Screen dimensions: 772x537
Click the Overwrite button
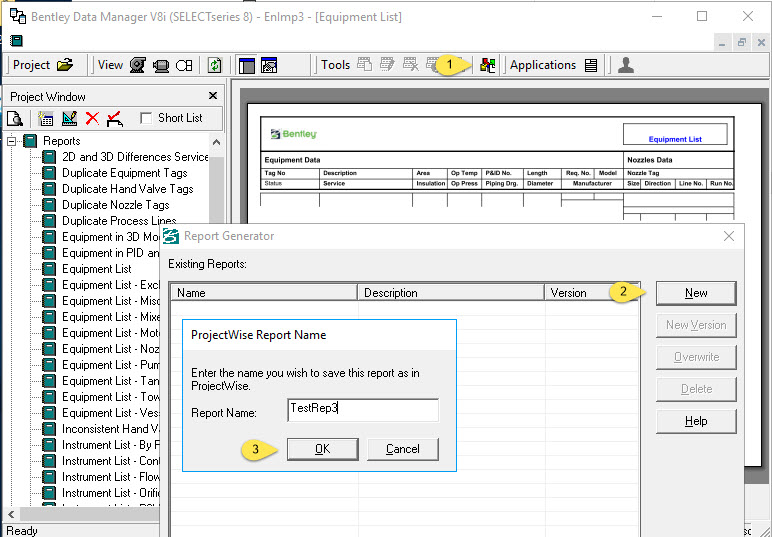[x=696, y=357]
